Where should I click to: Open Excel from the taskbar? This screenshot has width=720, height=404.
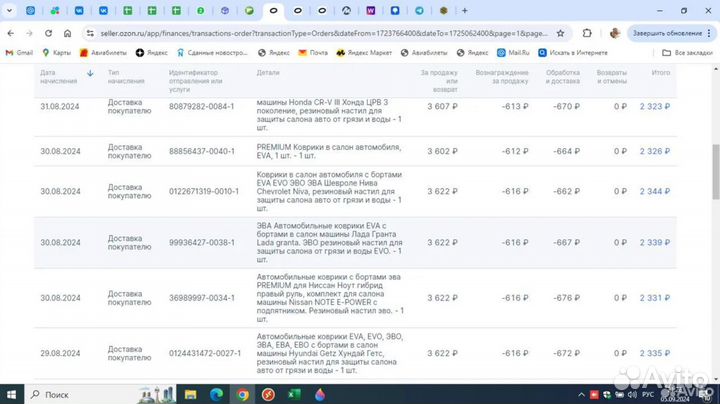[x=294, y=394]
